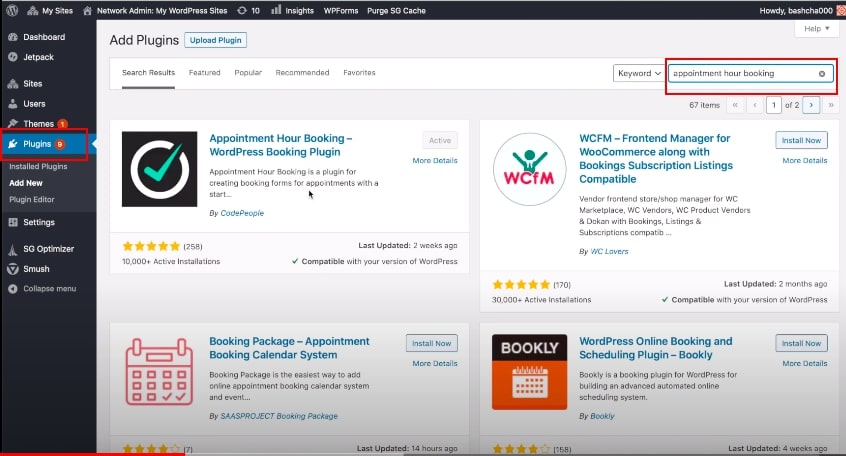Screen dimensions: 846x456
Task: Click the '67 items' result count text
Action: pyautogui.click(x=704, y=105)
